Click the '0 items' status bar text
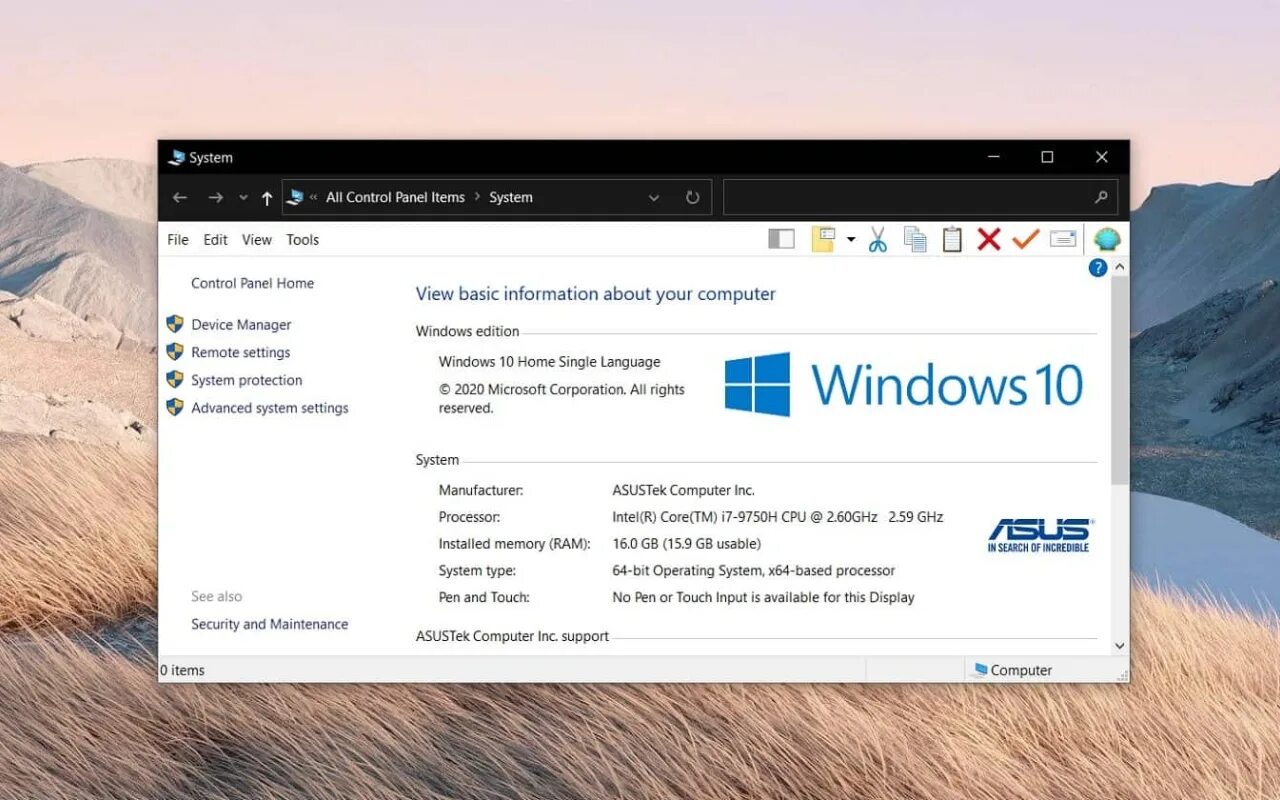Image resolution: width=1280 pixels, height=800 pixels. [182, 670]
